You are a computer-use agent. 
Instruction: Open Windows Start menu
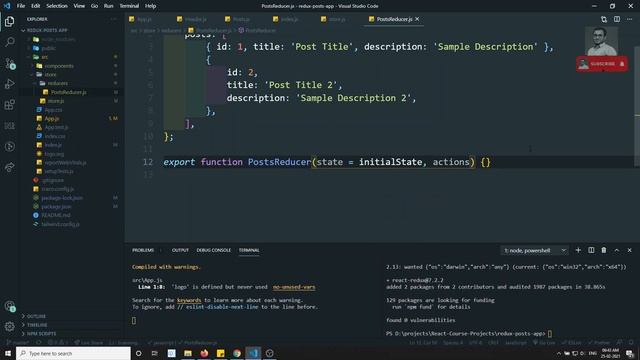[x=7, y=353]
